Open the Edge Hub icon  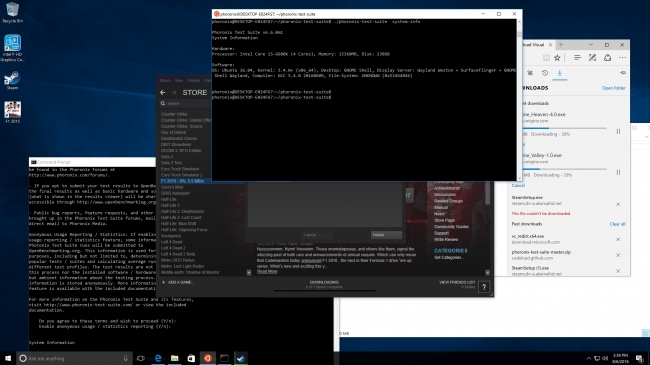tap(577, 58)
